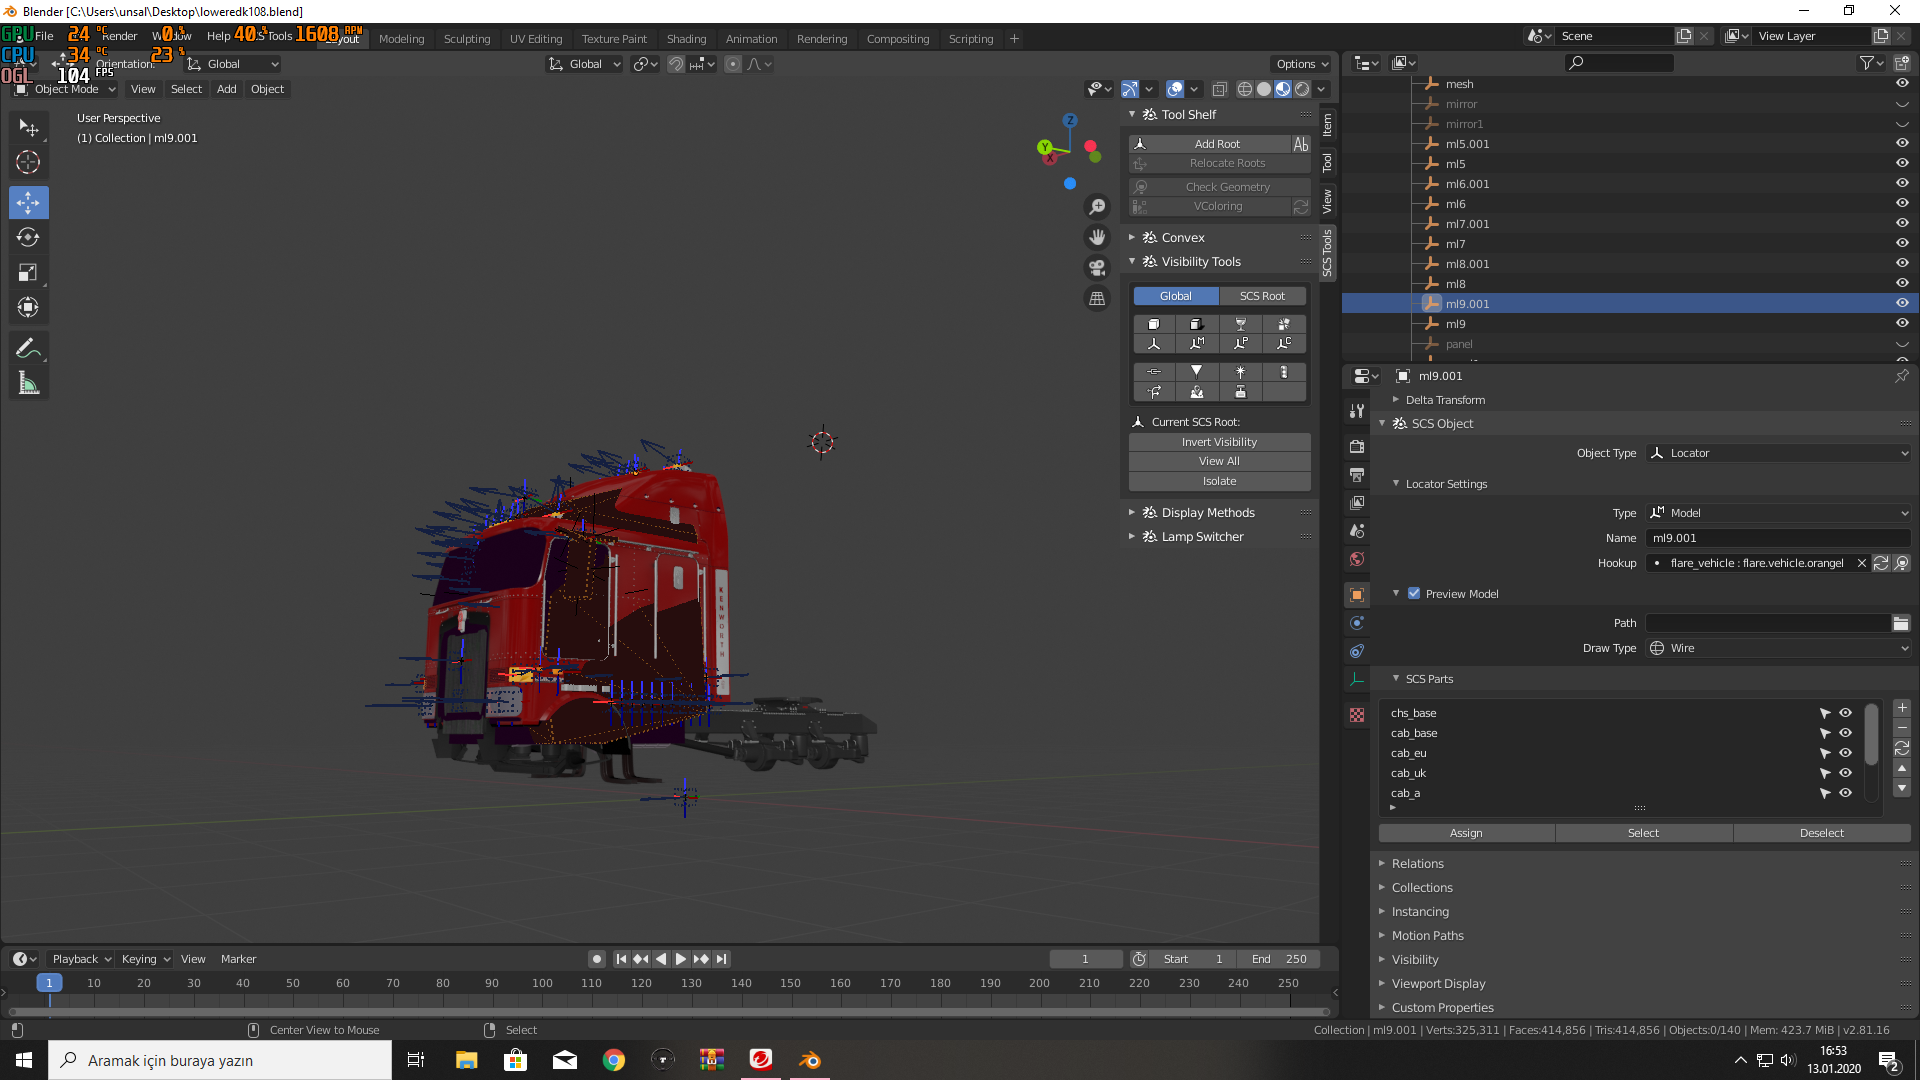Switch to the Modeling workspace tab
Viewport: 1920px width, 1080px height.
pos(401,39)
